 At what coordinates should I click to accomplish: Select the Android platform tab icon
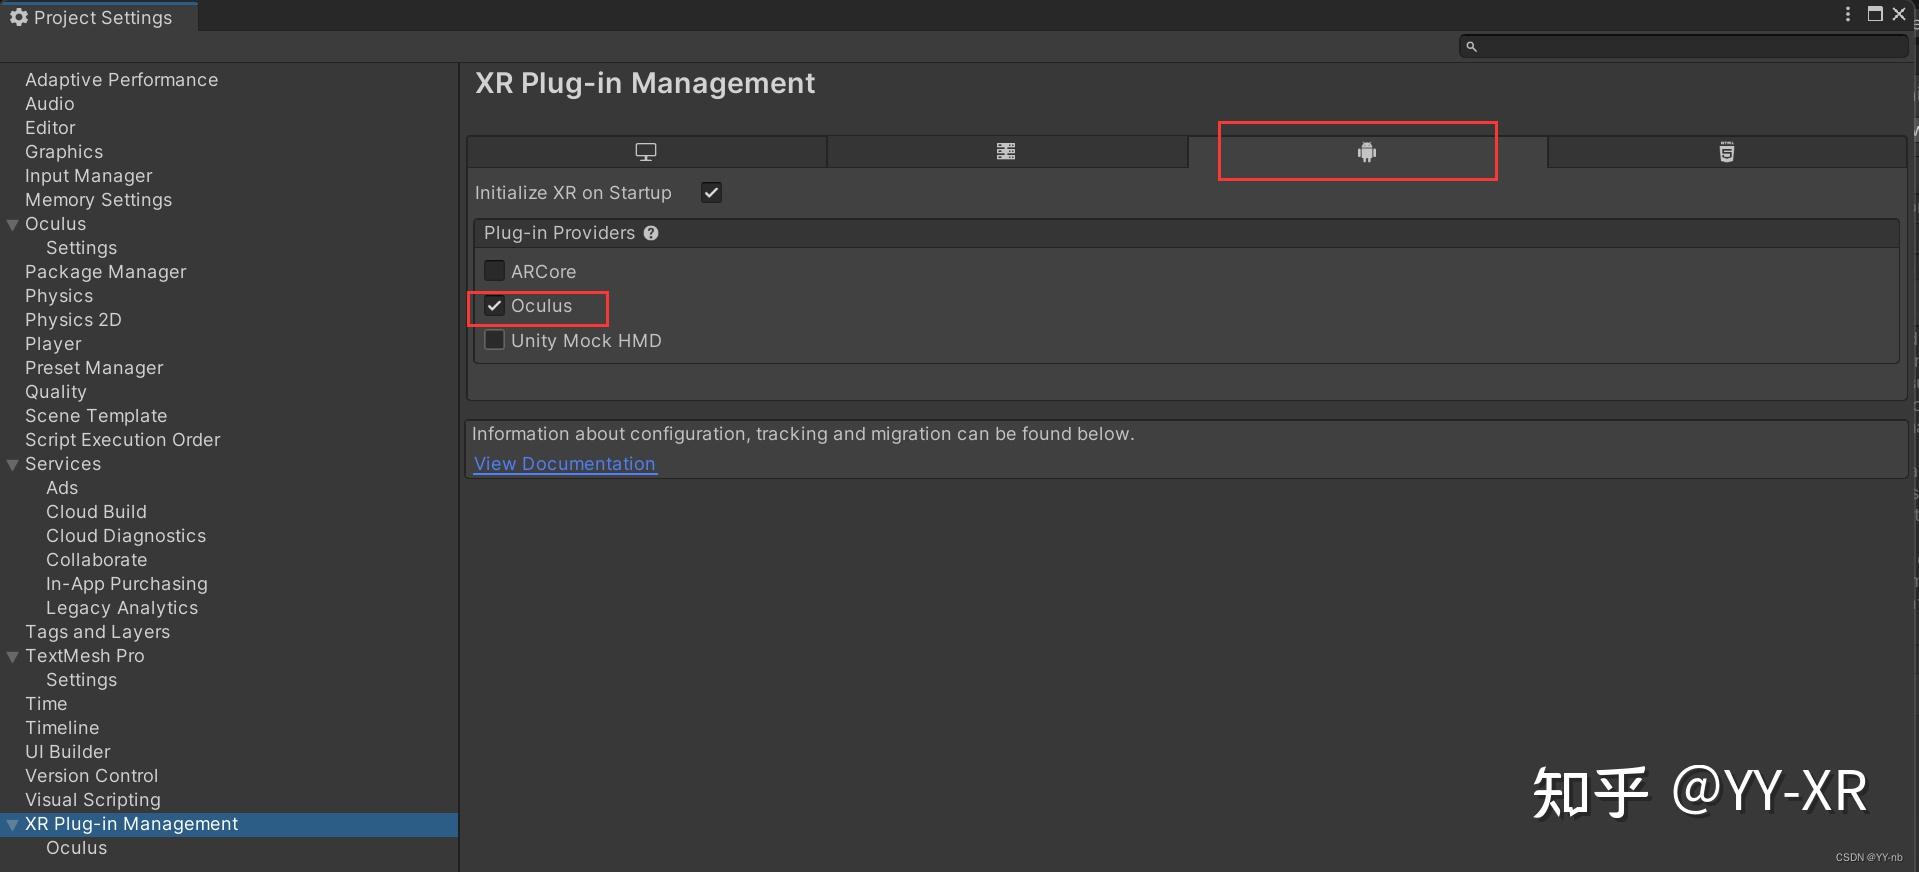pos(1366,152)
